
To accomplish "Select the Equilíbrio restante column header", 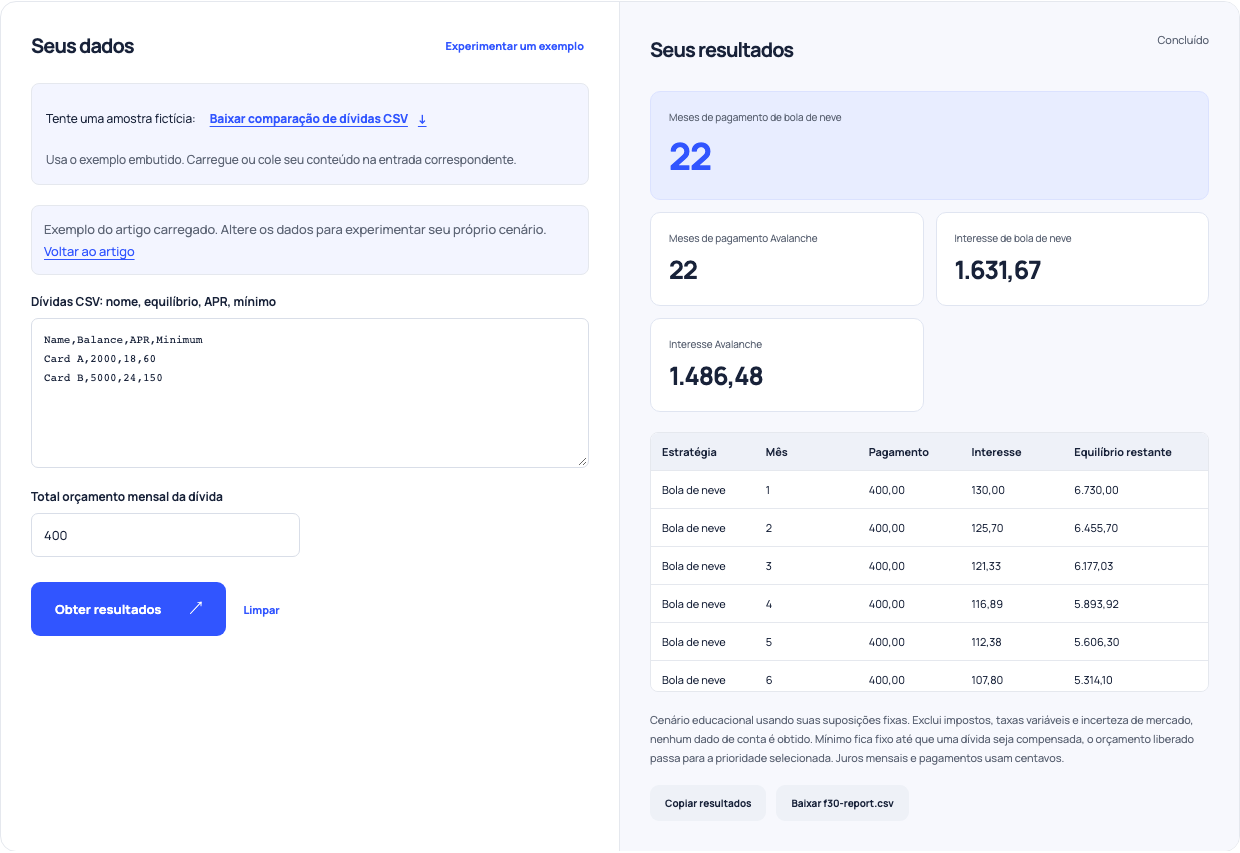I will 1123,452.
